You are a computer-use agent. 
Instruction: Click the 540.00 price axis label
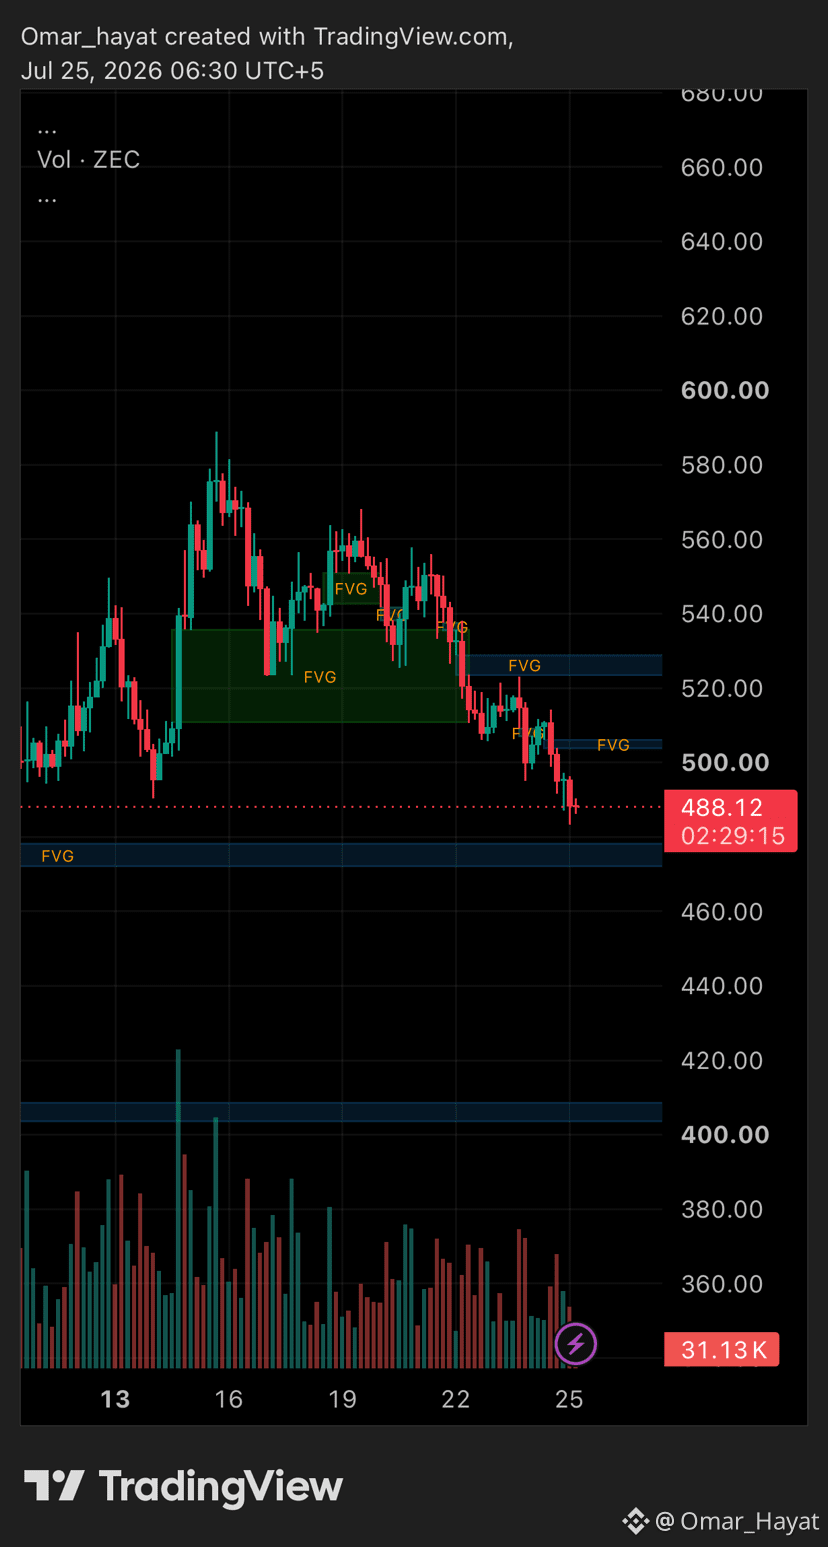[x=722, y=614]
